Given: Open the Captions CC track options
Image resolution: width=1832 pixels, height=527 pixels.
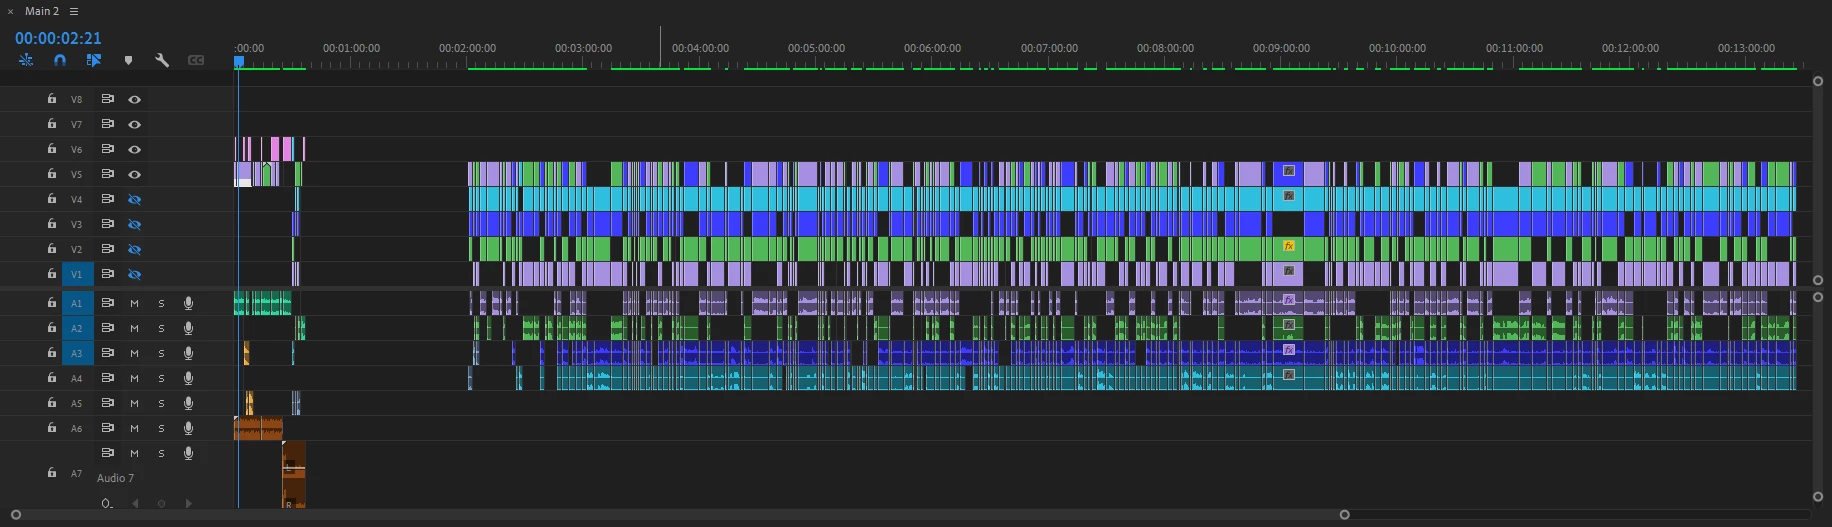Looking at the screenshot, I should click(196, 60).
